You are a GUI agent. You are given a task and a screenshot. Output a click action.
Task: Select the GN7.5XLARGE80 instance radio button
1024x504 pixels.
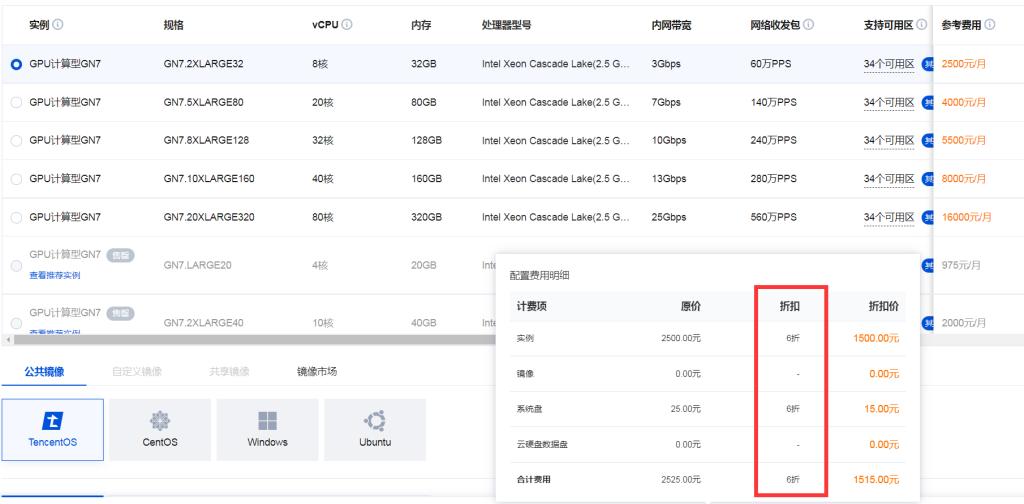16,102
